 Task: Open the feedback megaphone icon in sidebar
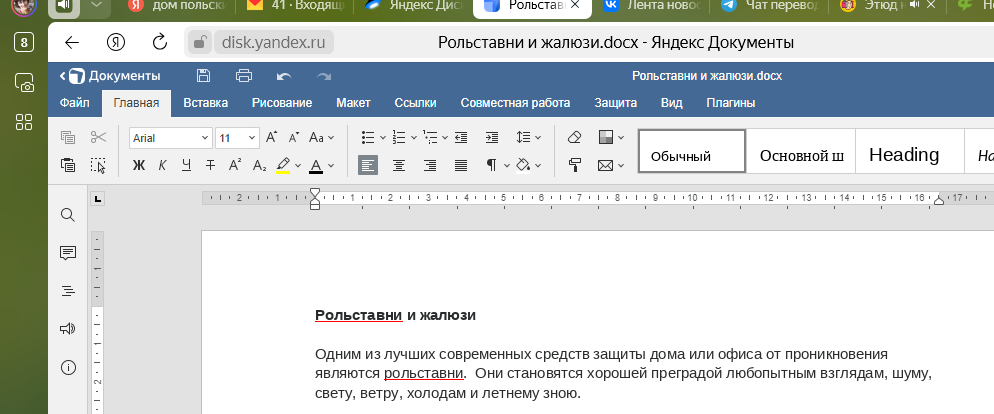[68, 329]
